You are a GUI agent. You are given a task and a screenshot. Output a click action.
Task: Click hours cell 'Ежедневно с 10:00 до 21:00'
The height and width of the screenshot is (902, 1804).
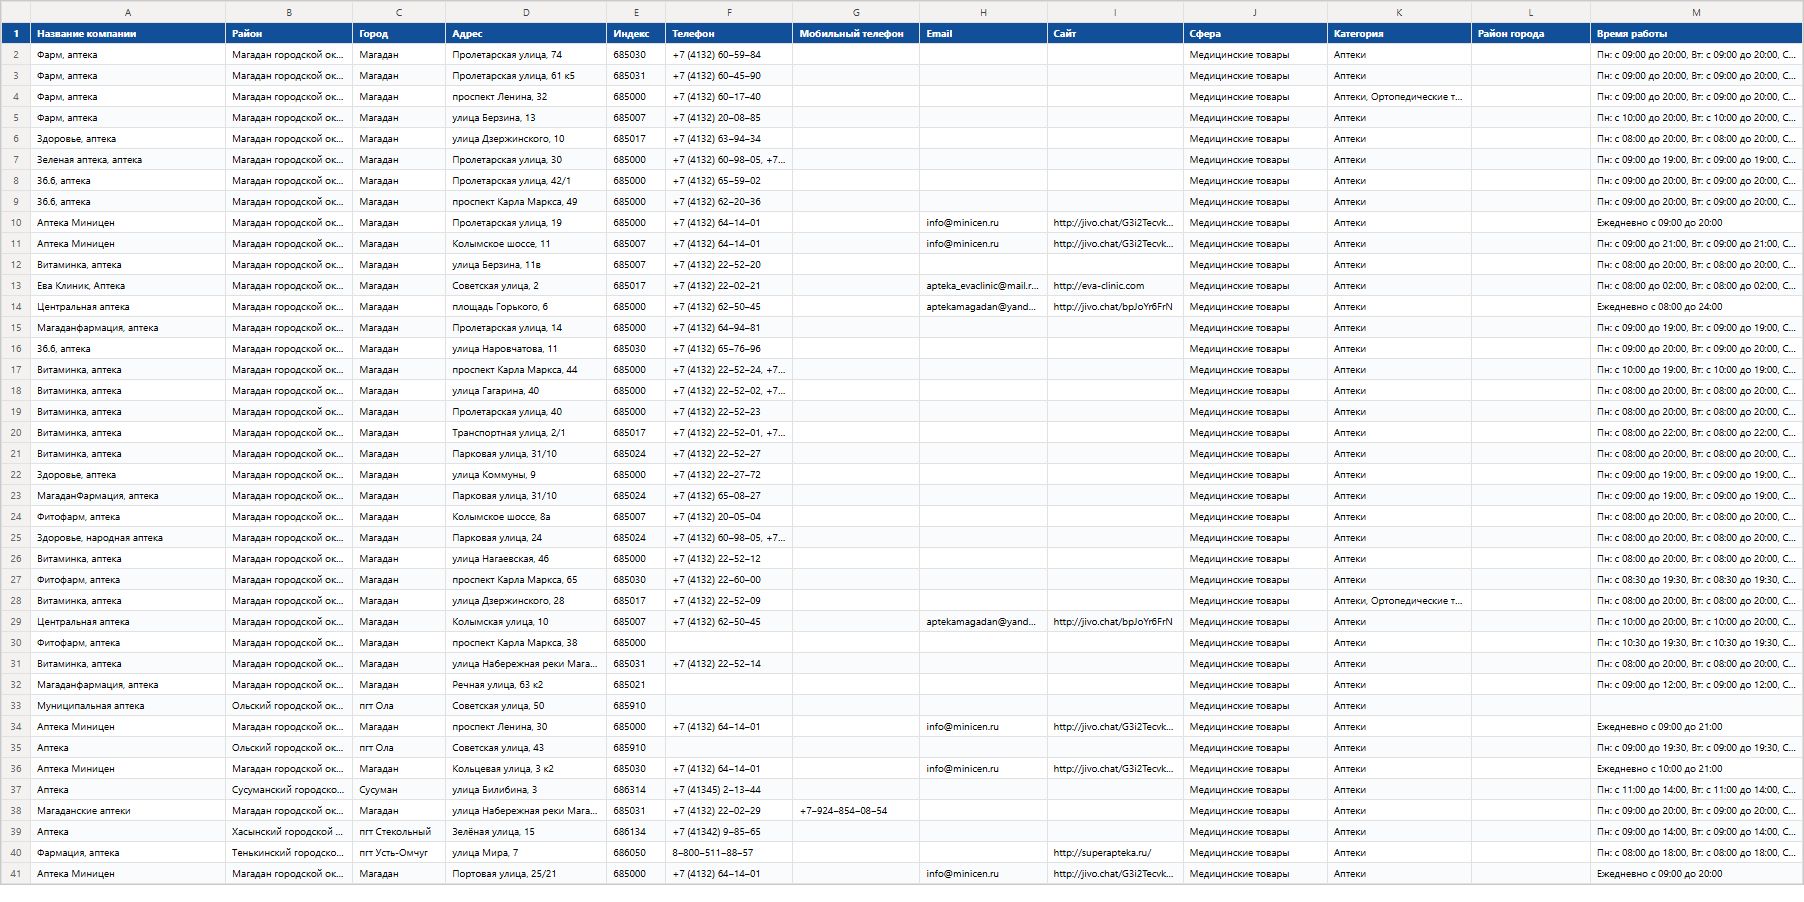1696,769
